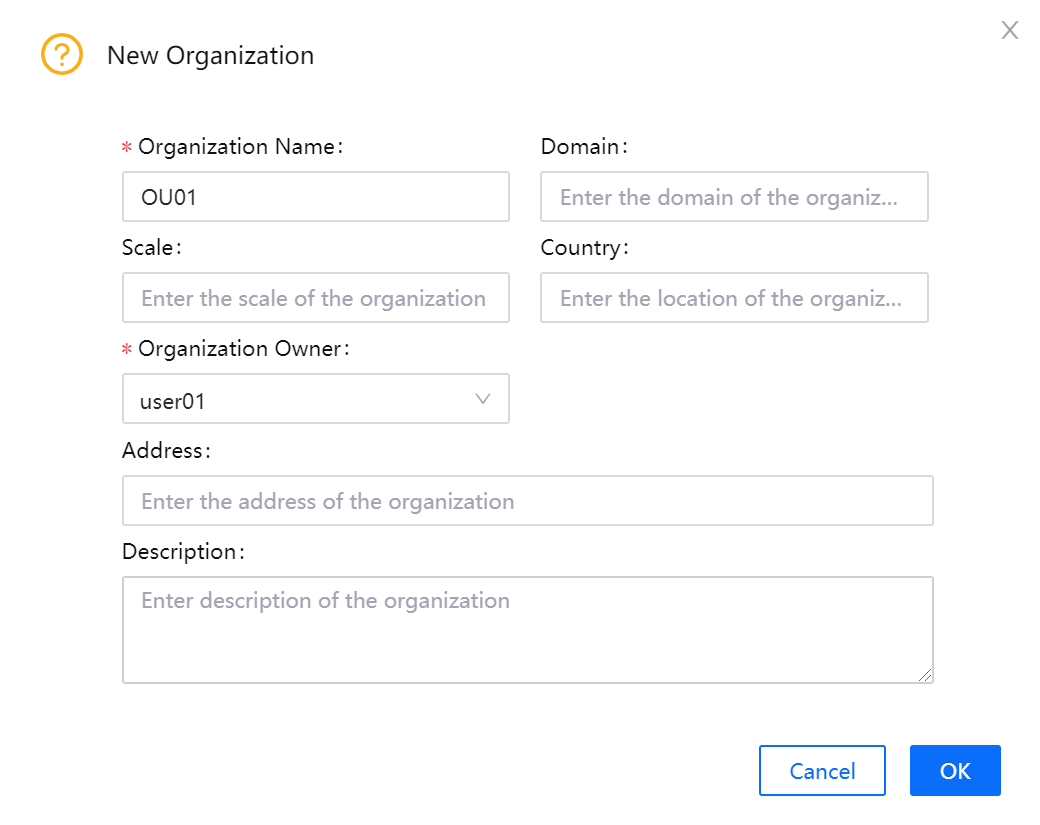Click the Description label text
Image resolution: width=1040 pixels, height=825 pixels.
coord(180,552)
